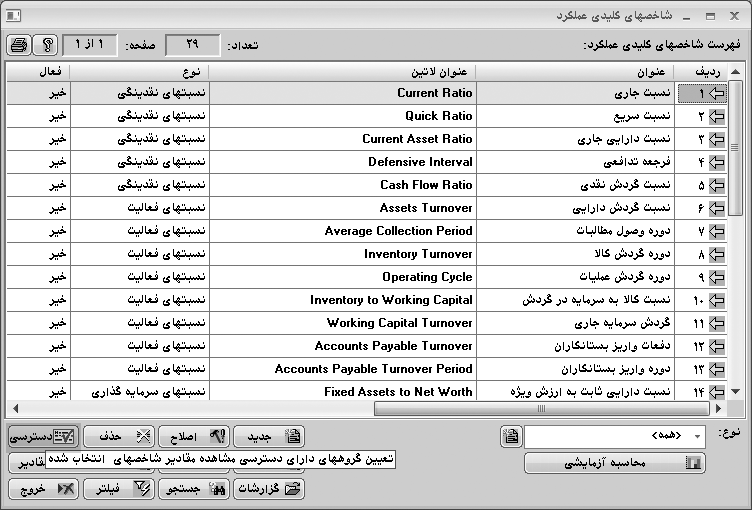Click the جستجو (Search) binoculars button
Viewport: 752px width, 510px height.
(194, 489)
